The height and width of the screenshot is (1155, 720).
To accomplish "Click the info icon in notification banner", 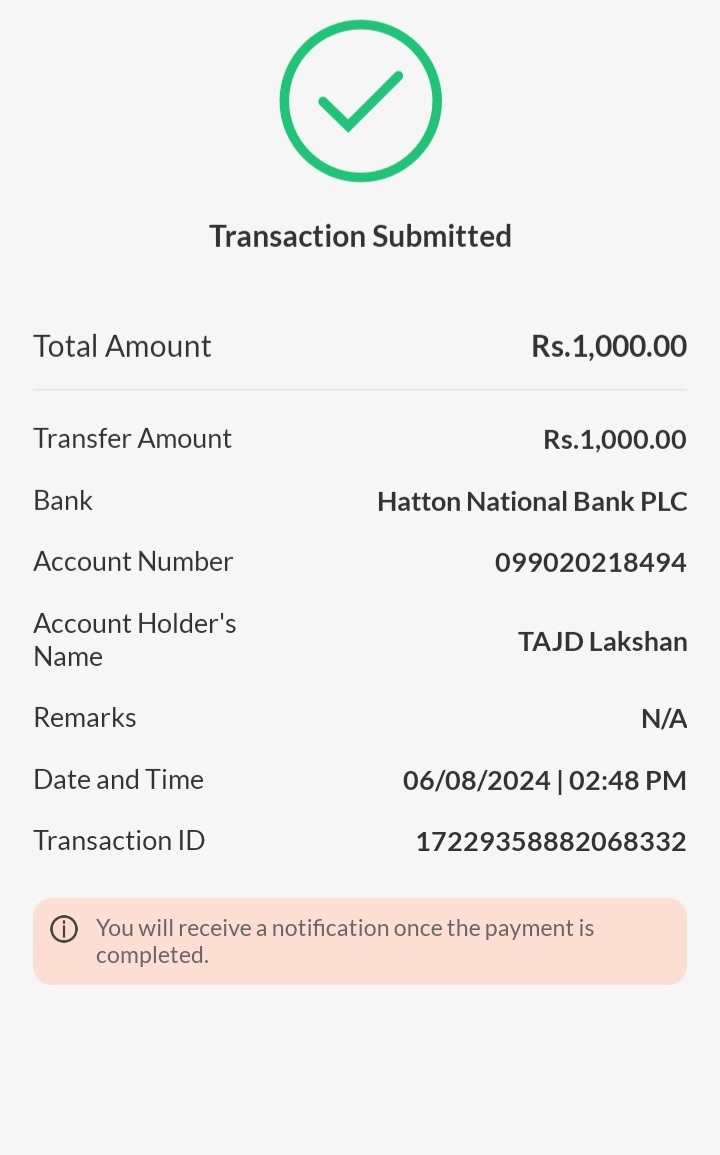I will (64, 929).
